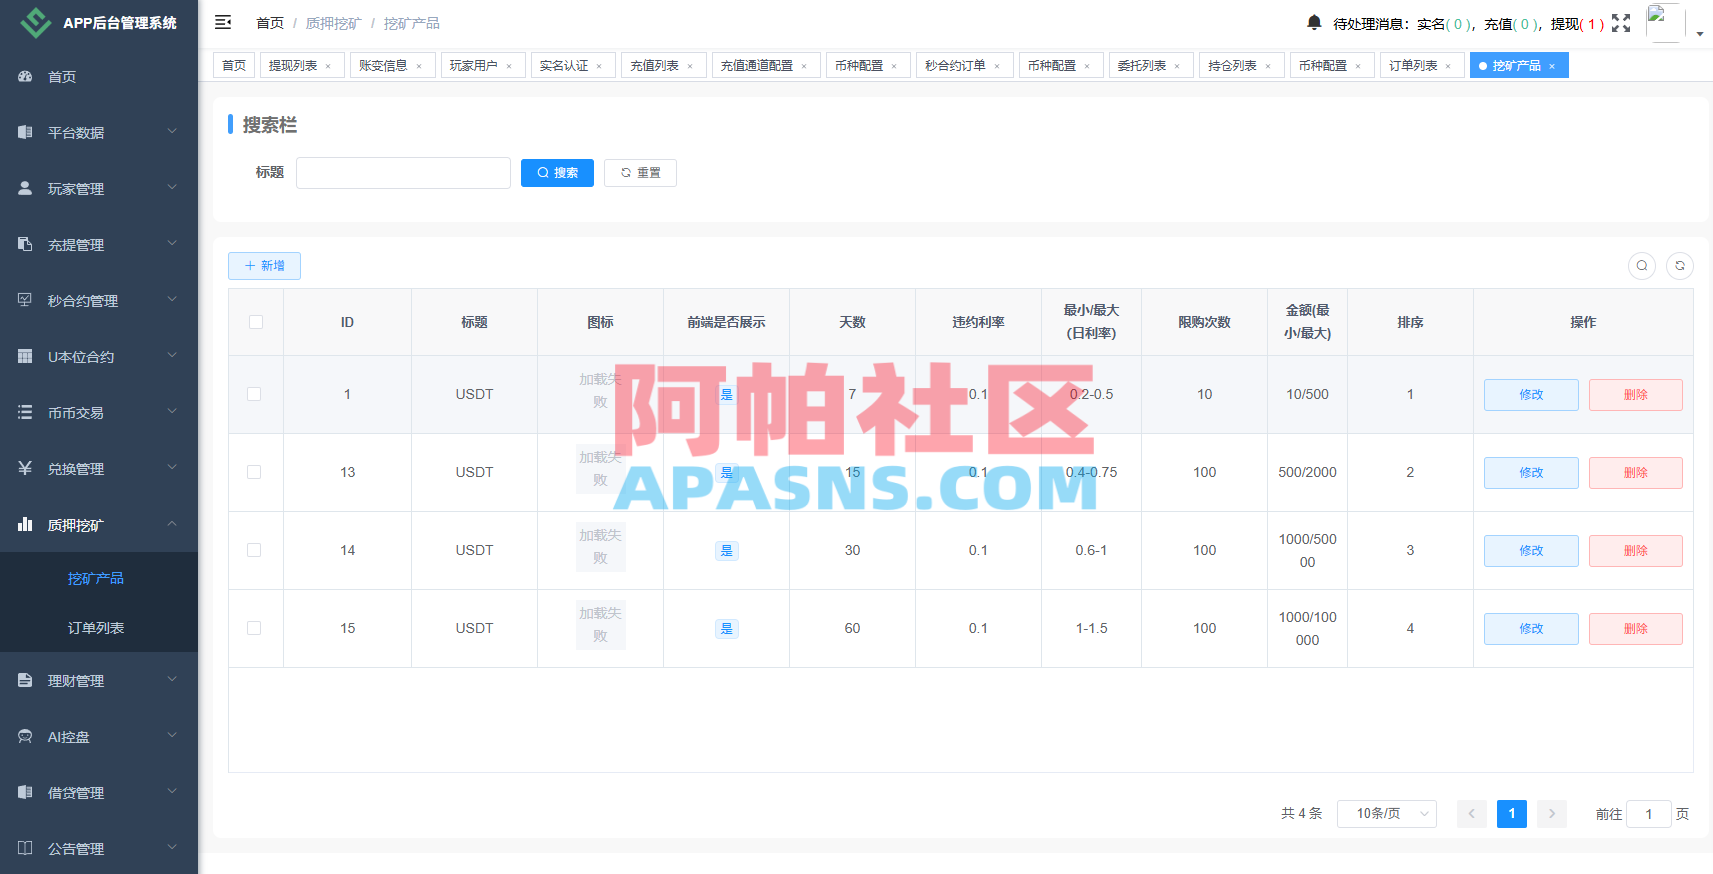This screenshot has height=874, width=1713.
Task: Close the 账变信息 tab
Action: (x=419, y=66)
